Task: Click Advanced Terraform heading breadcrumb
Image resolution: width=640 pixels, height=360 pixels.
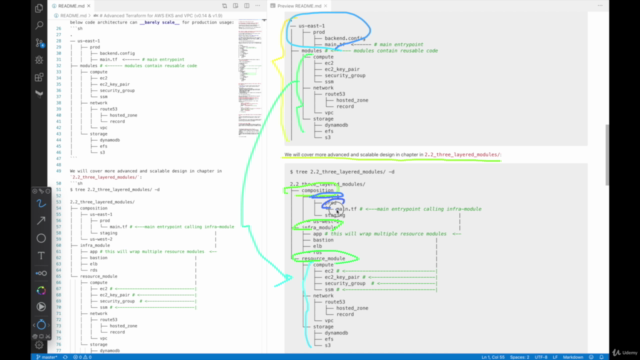Action: [x=158, y=16]
